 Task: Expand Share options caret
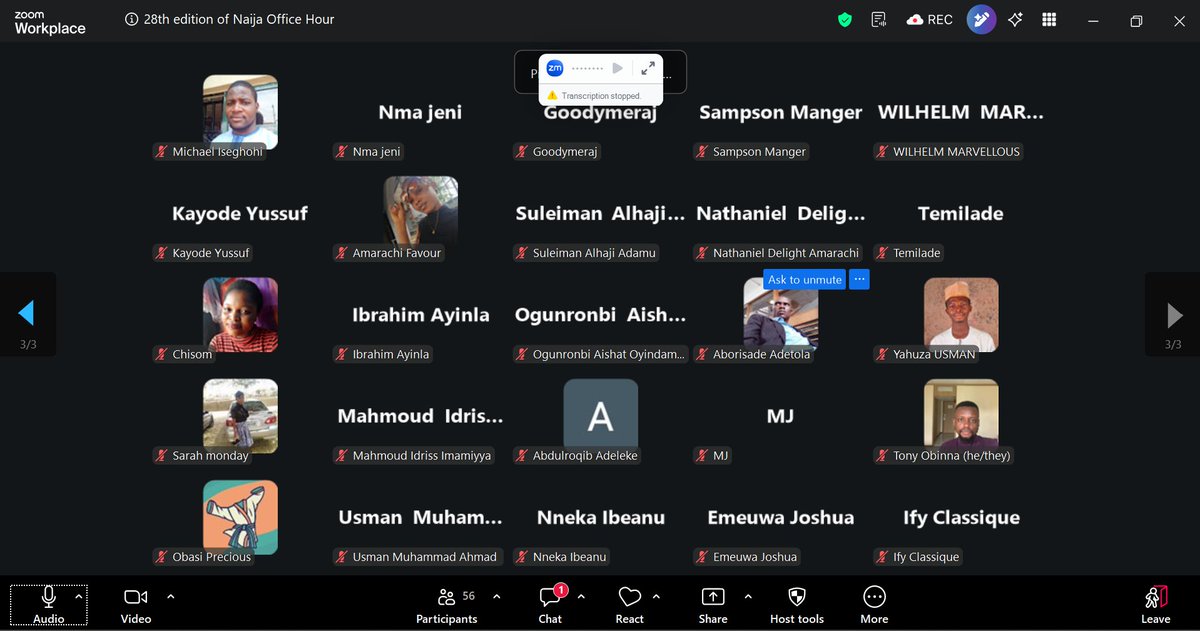748,596
